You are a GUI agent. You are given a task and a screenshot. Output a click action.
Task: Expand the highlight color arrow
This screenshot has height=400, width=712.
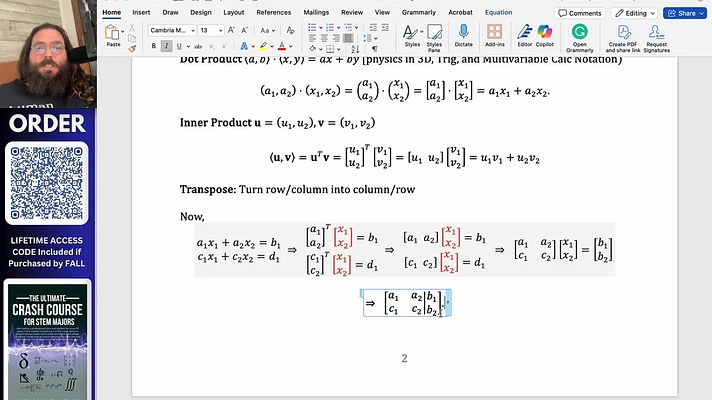[x=272, y=46]
